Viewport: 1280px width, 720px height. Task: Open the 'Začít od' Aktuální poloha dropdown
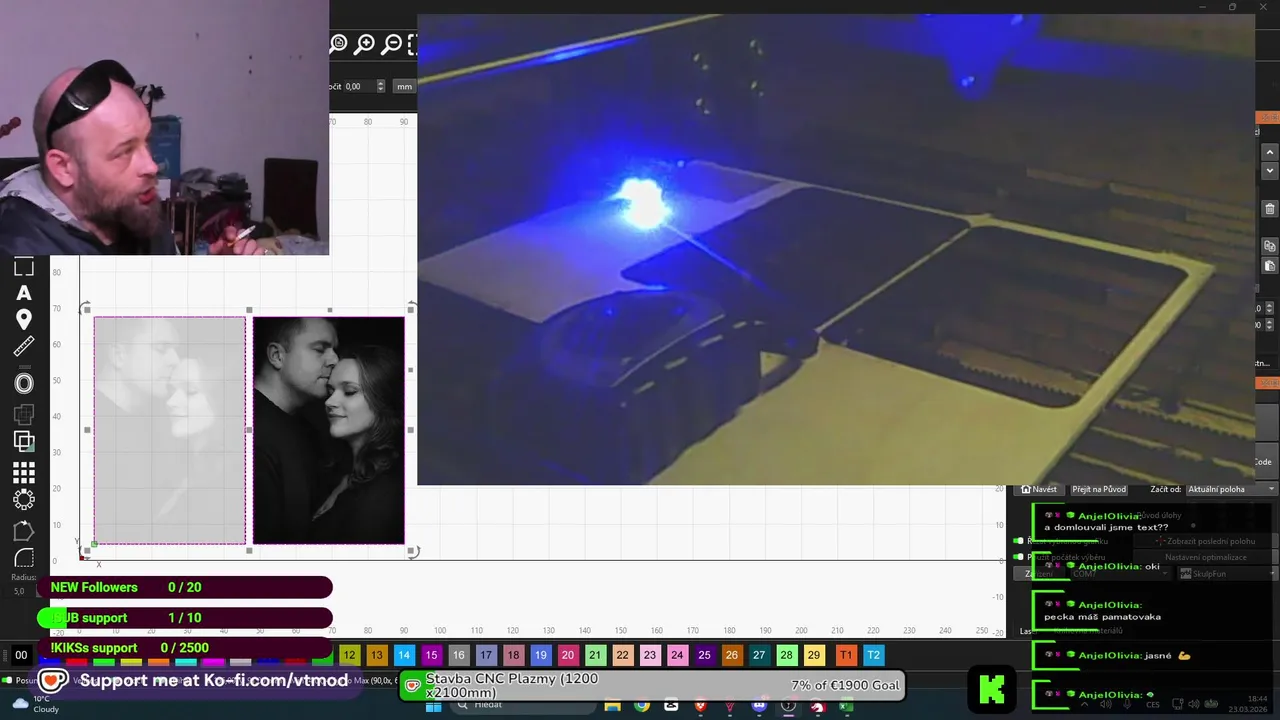[1231, 489]
